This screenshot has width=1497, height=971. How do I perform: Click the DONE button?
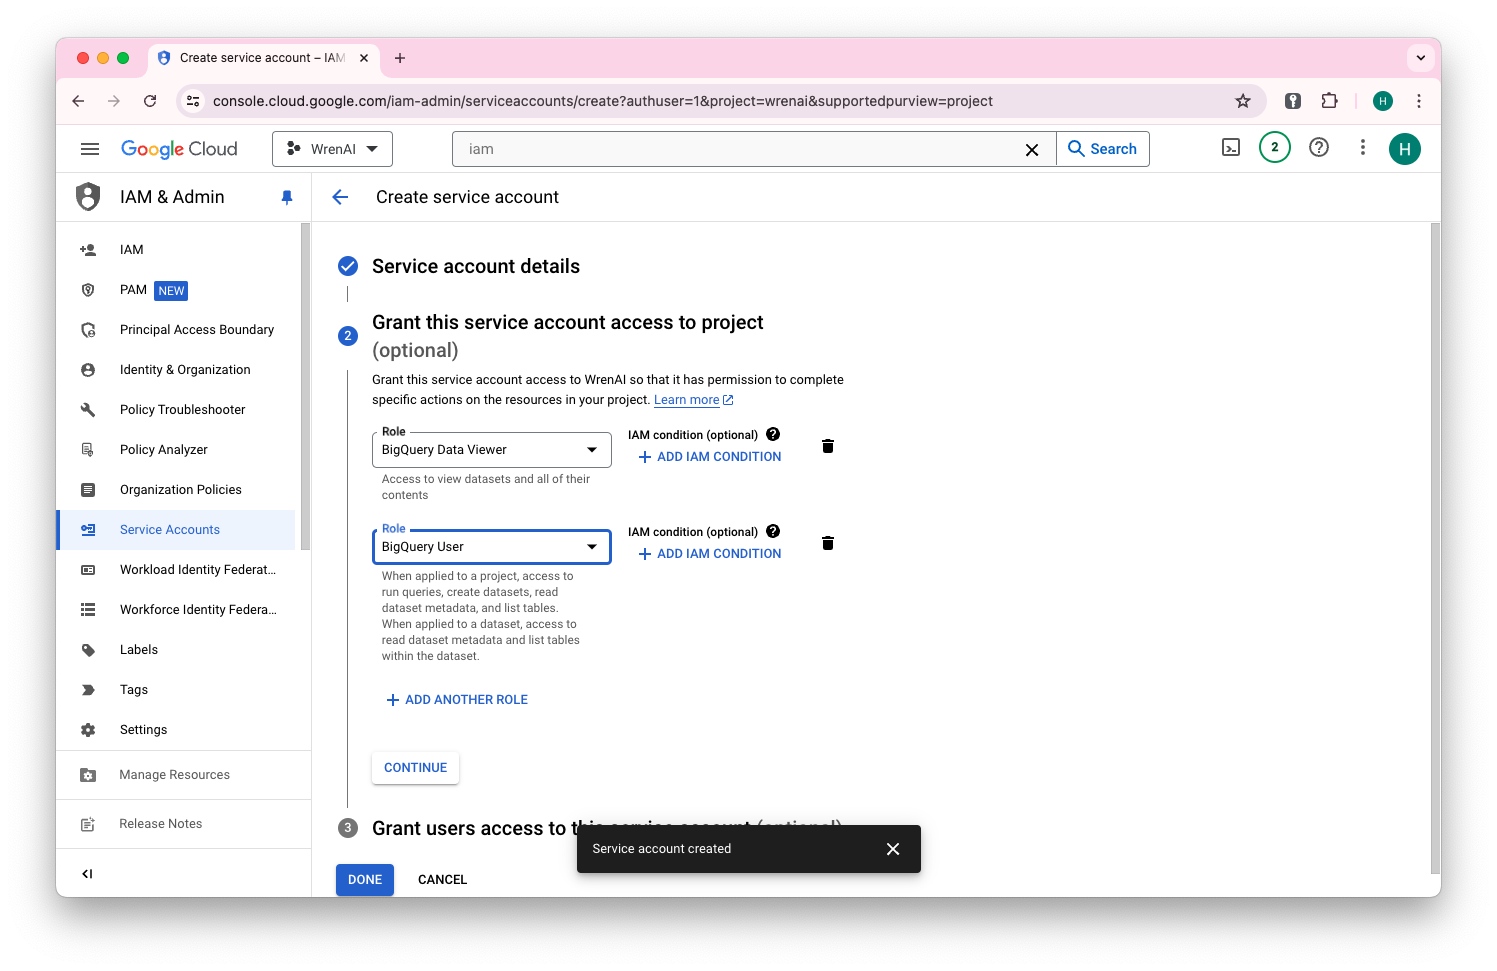pos(364,880)
